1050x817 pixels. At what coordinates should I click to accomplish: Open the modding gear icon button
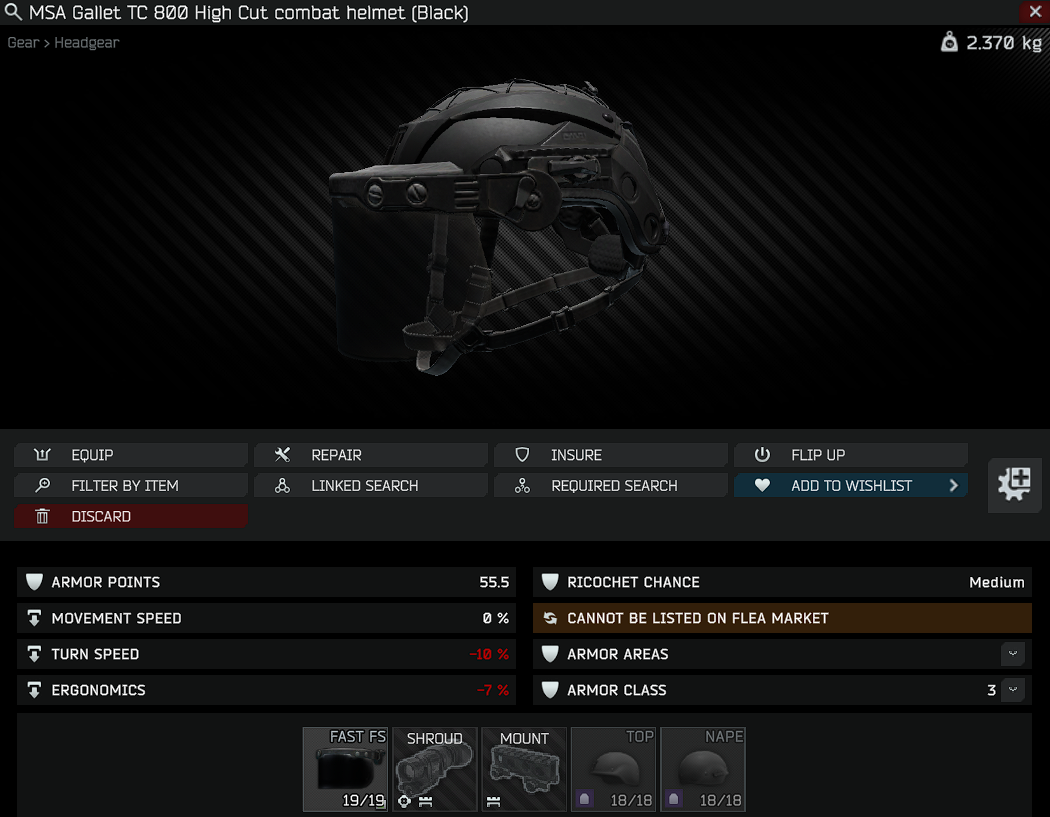pyautogui.click(x=1015, y=485)
